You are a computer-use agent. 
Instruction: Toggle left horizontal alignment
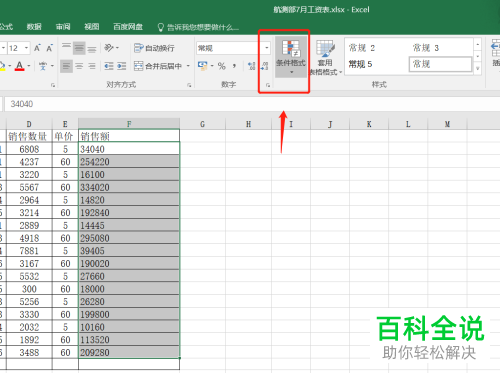pos(66,66)
